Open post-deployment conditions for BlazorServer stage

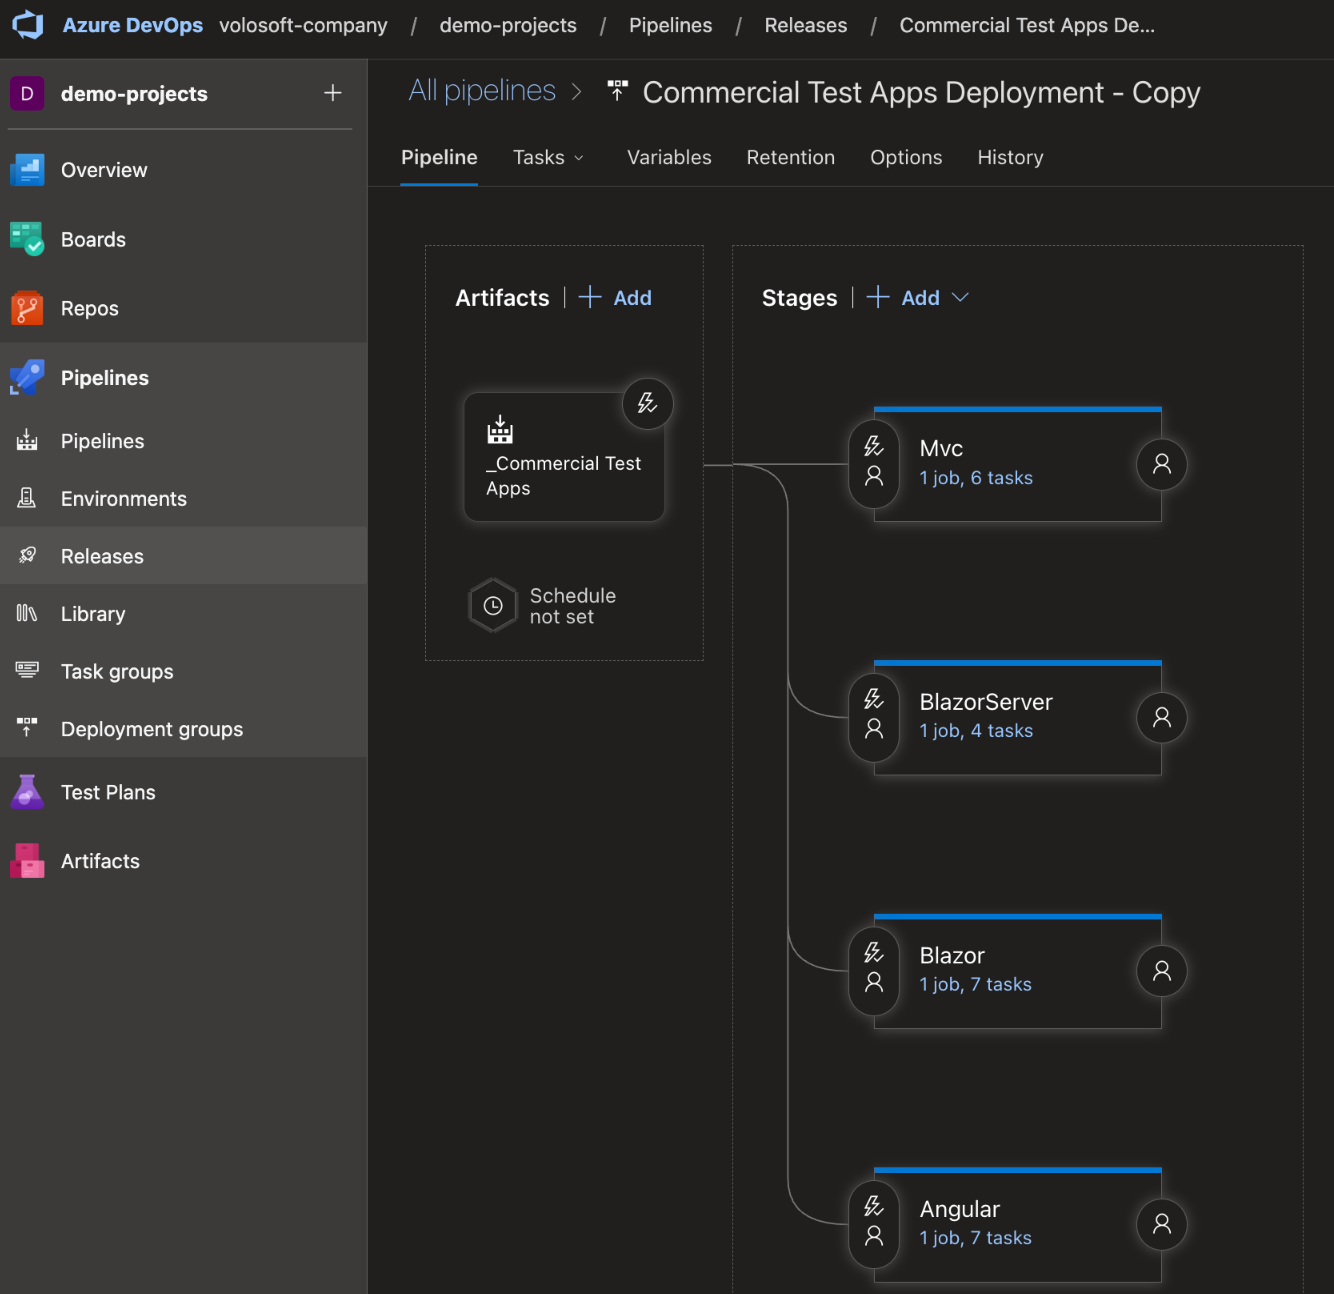coord(1162,717)
